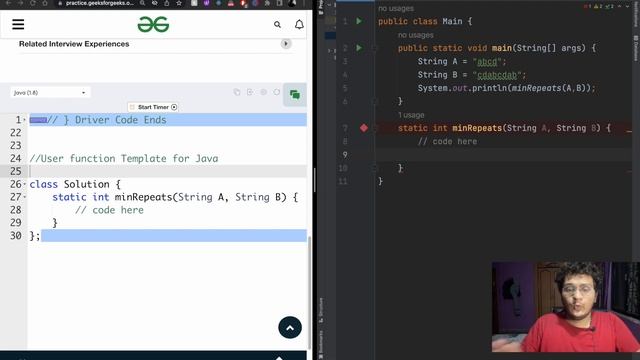Screen dimensions: 640x360
Task: Open the Notifications tool window tab
Action: (x=636, y=15)
